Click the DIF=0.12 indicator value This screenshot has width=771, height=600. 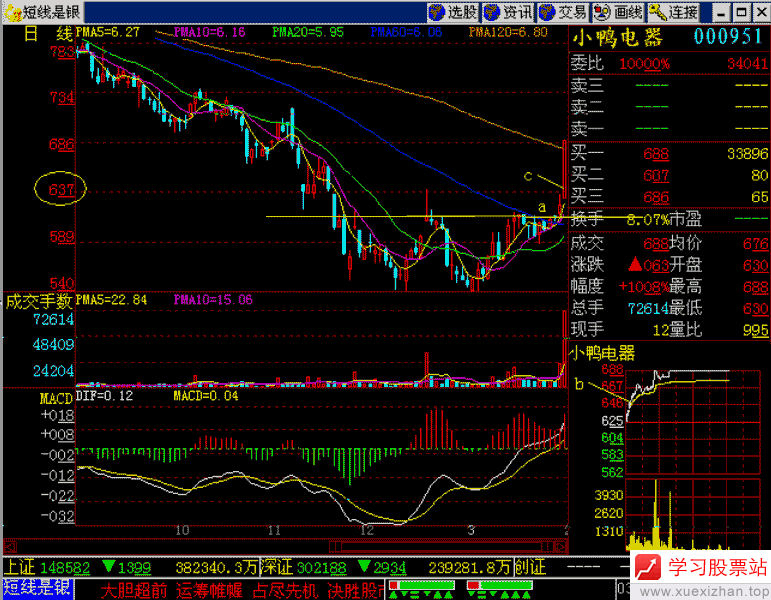104,396
